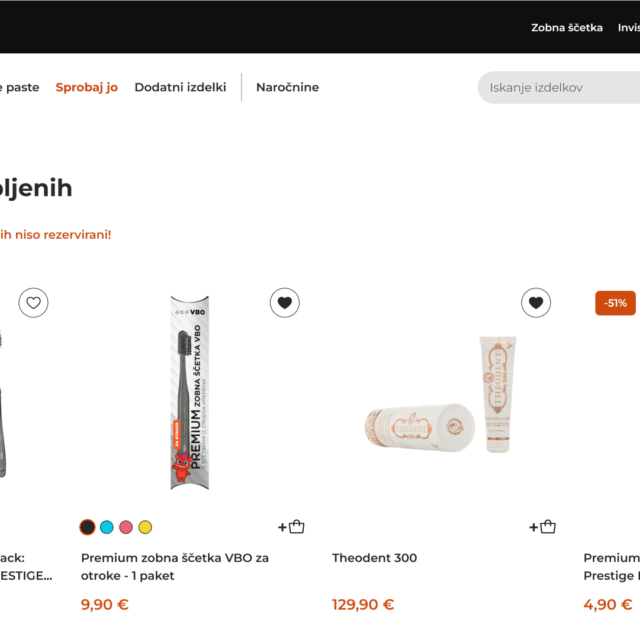Click the -51% discount badge
This screenshot has height=640, width=640.
615,303
